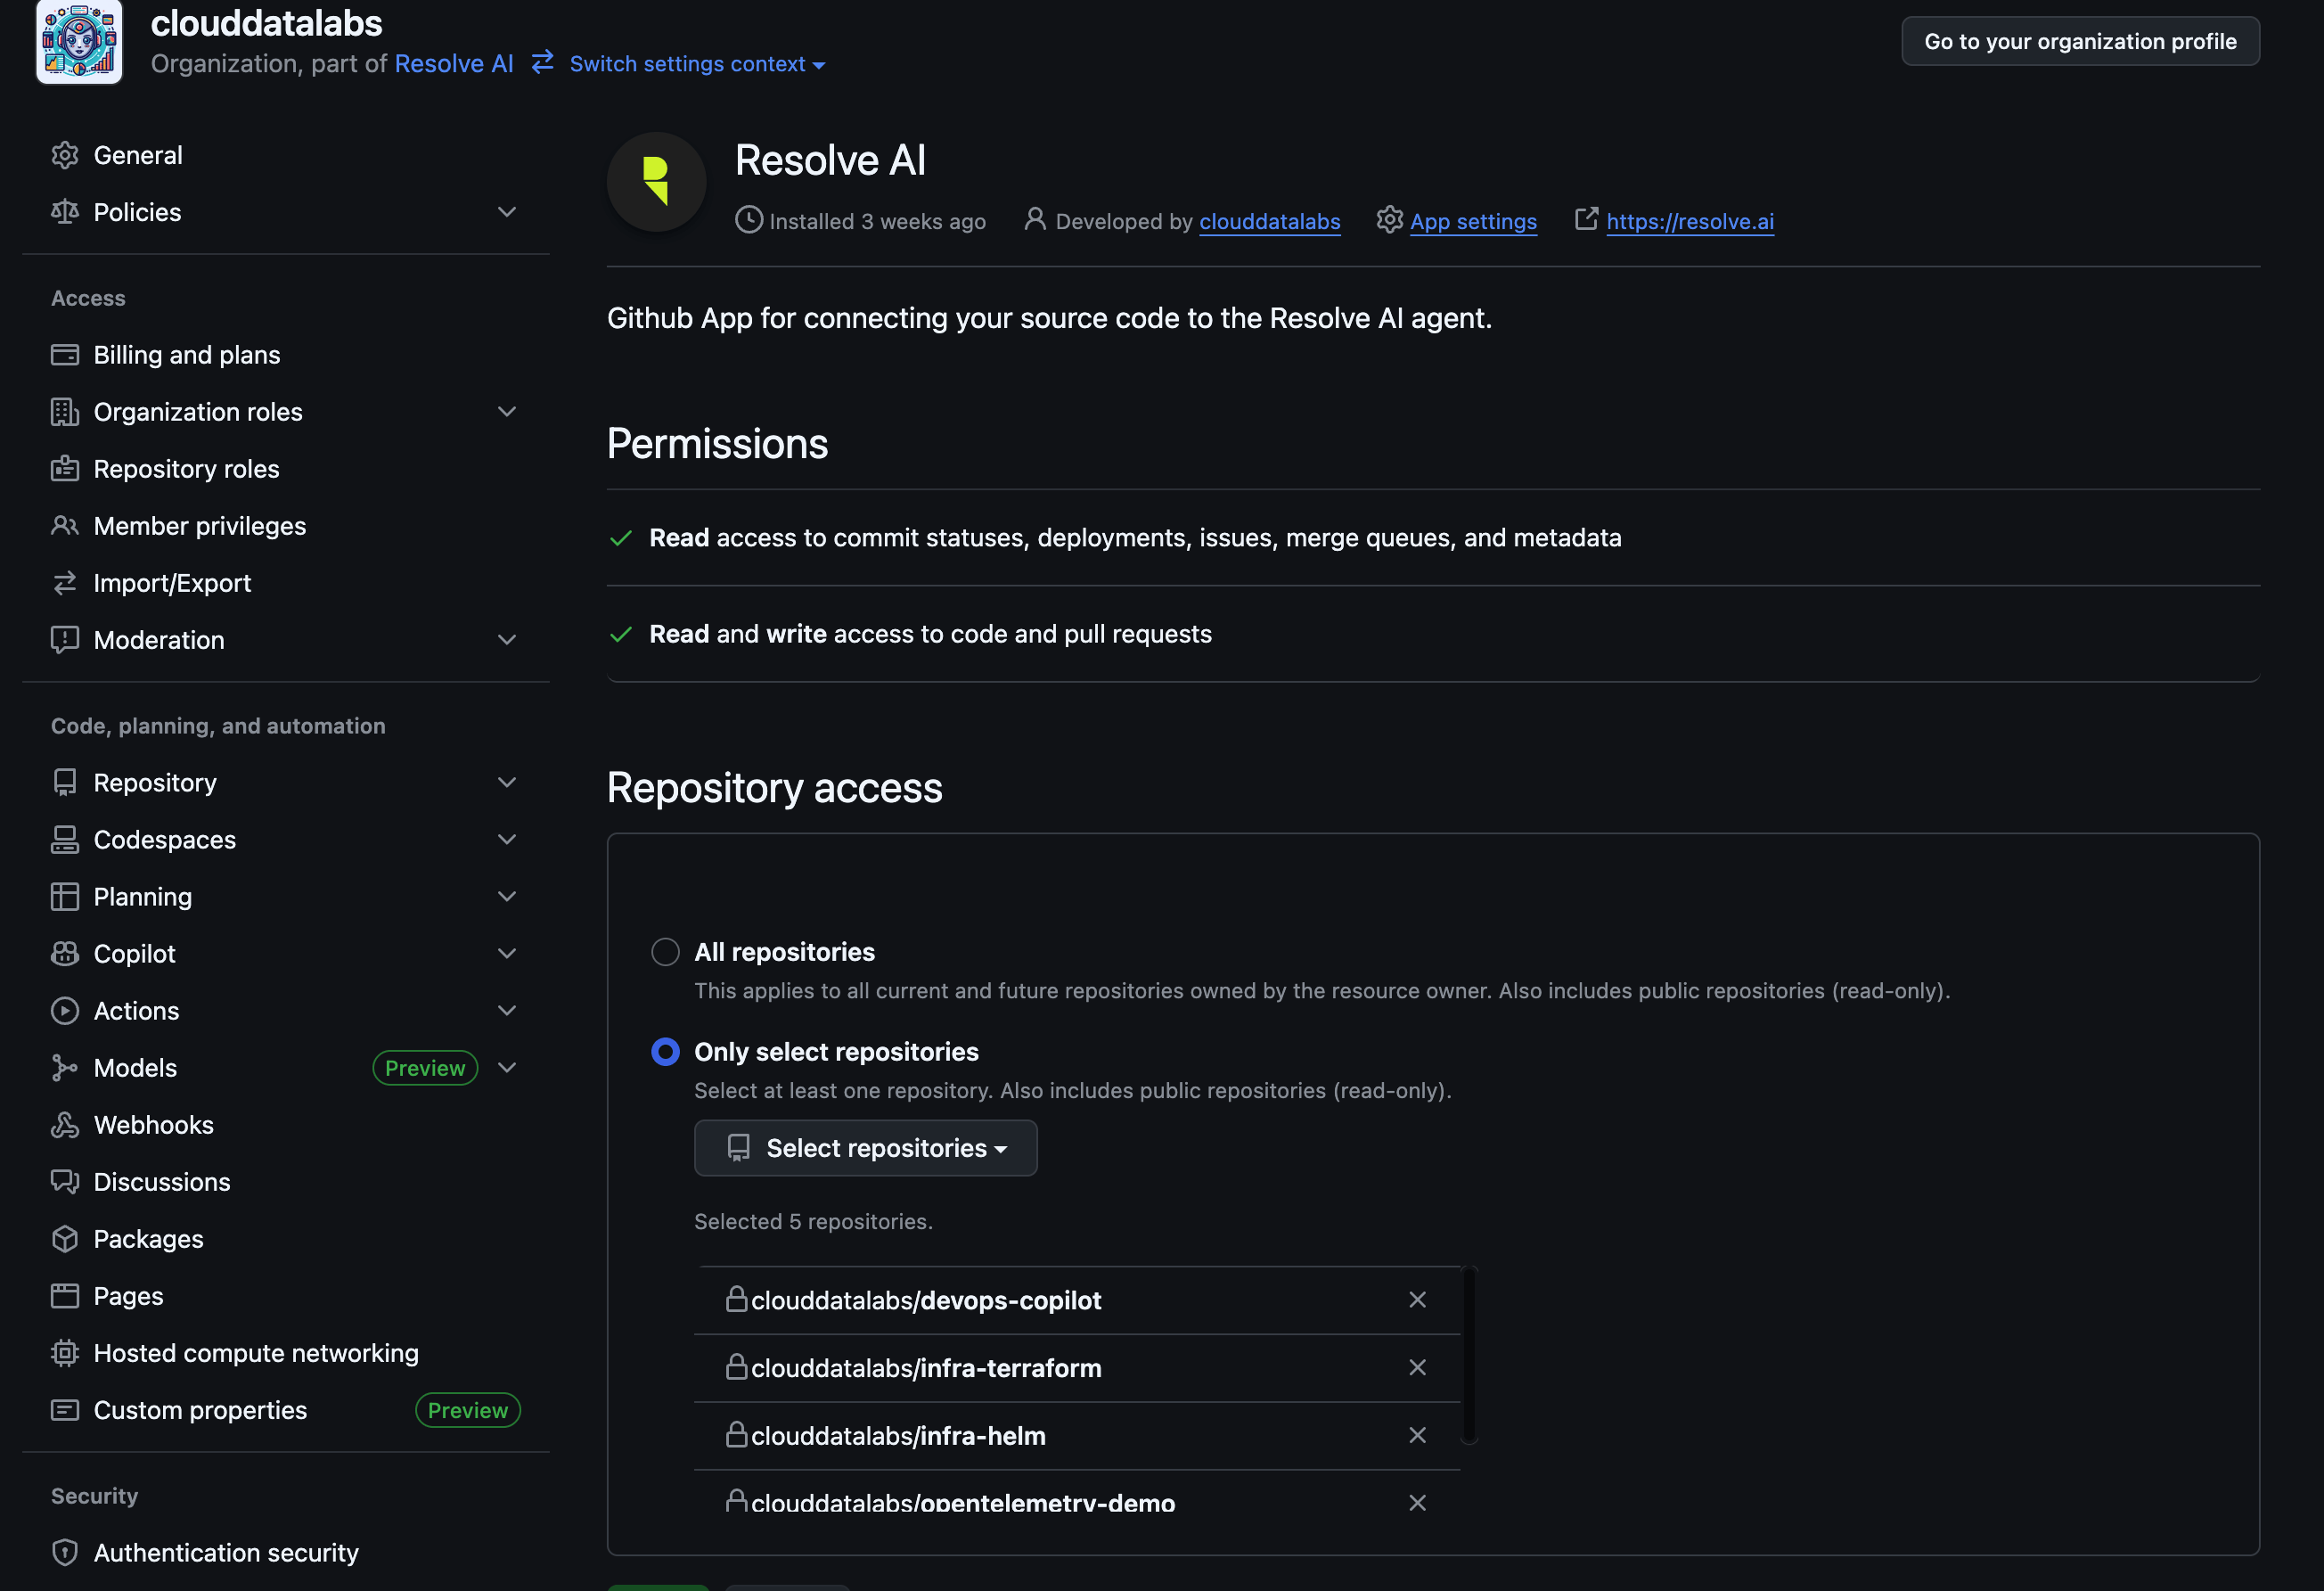Expand the Organization roles chevron
This screenshot has height=1591, width=2324.
[507, 412]
